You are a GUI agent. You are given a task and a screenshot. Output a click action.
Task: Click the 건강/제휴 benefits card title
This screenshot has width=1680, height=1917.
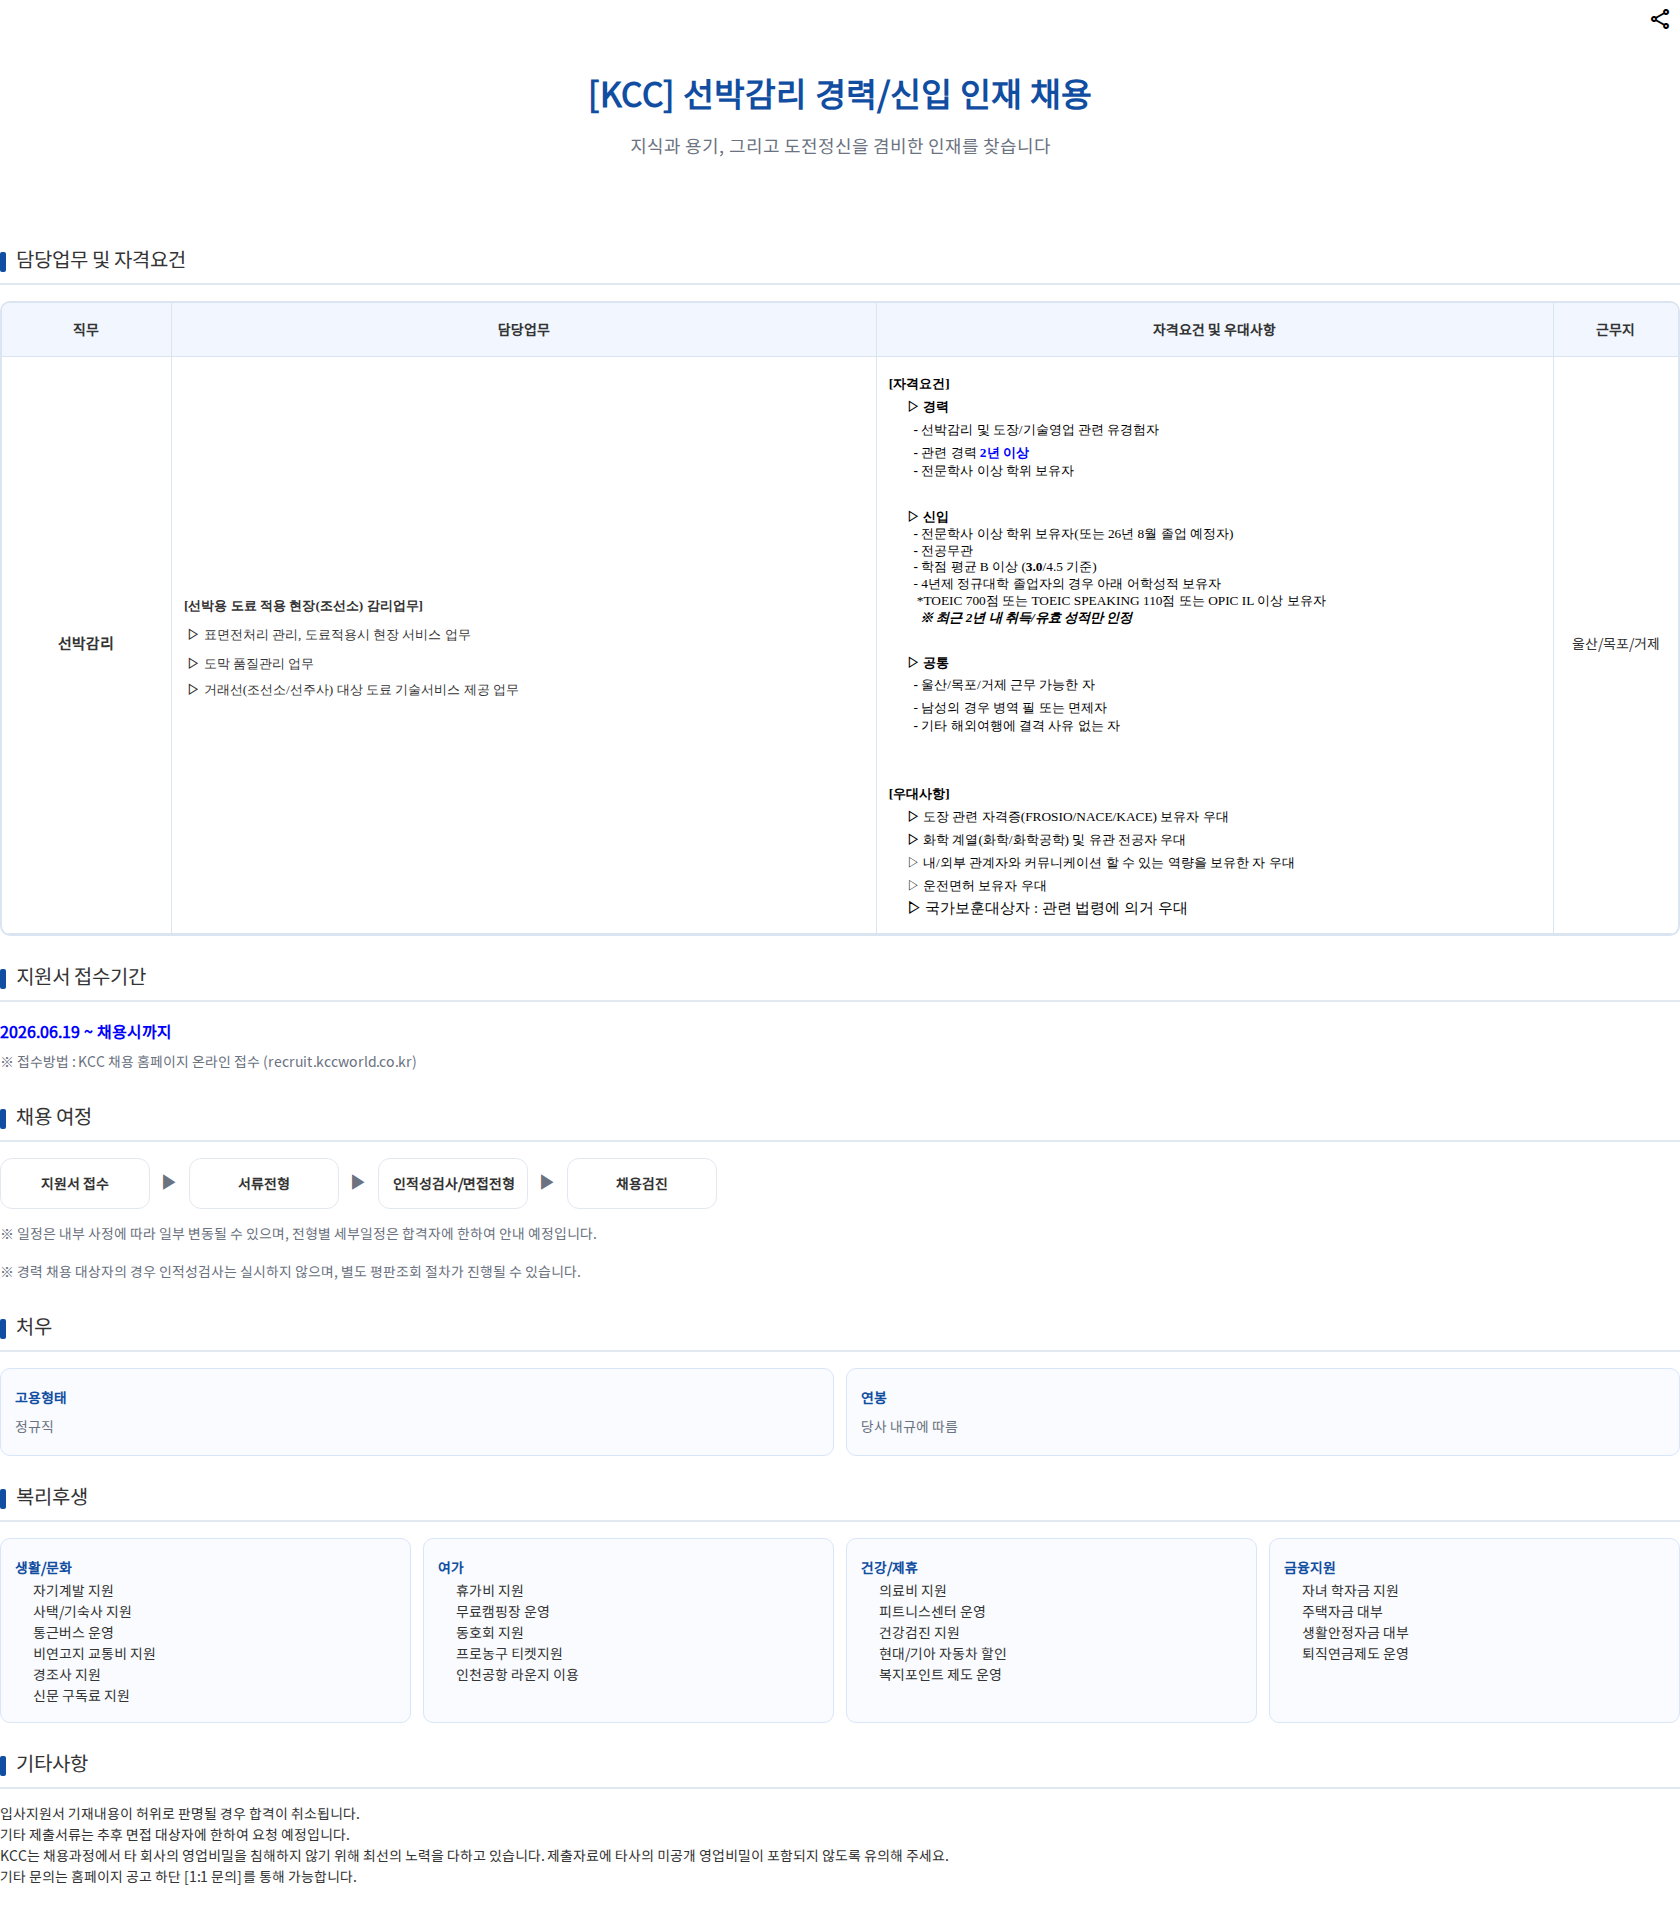[x=889, y=1568]
